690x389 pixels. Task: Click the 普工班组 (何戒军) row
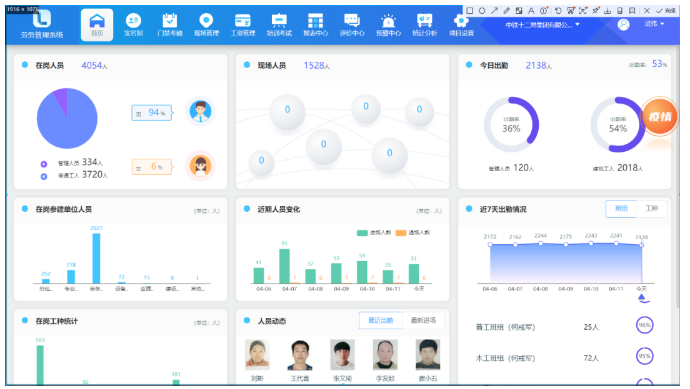tap(565, 326)
